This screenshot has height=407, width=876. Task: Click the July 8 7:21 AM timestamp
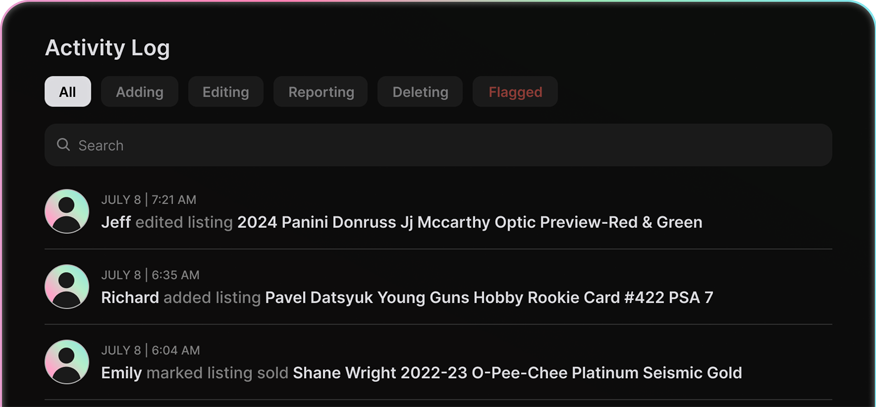point(148,200)
